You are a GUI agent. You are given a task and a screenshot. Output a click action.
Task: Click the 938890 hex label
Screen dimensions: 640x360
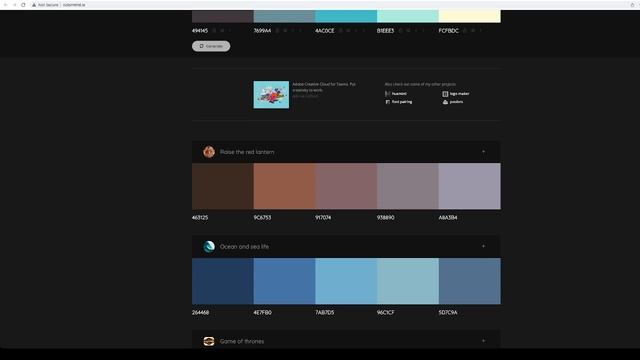click(386, 218)
